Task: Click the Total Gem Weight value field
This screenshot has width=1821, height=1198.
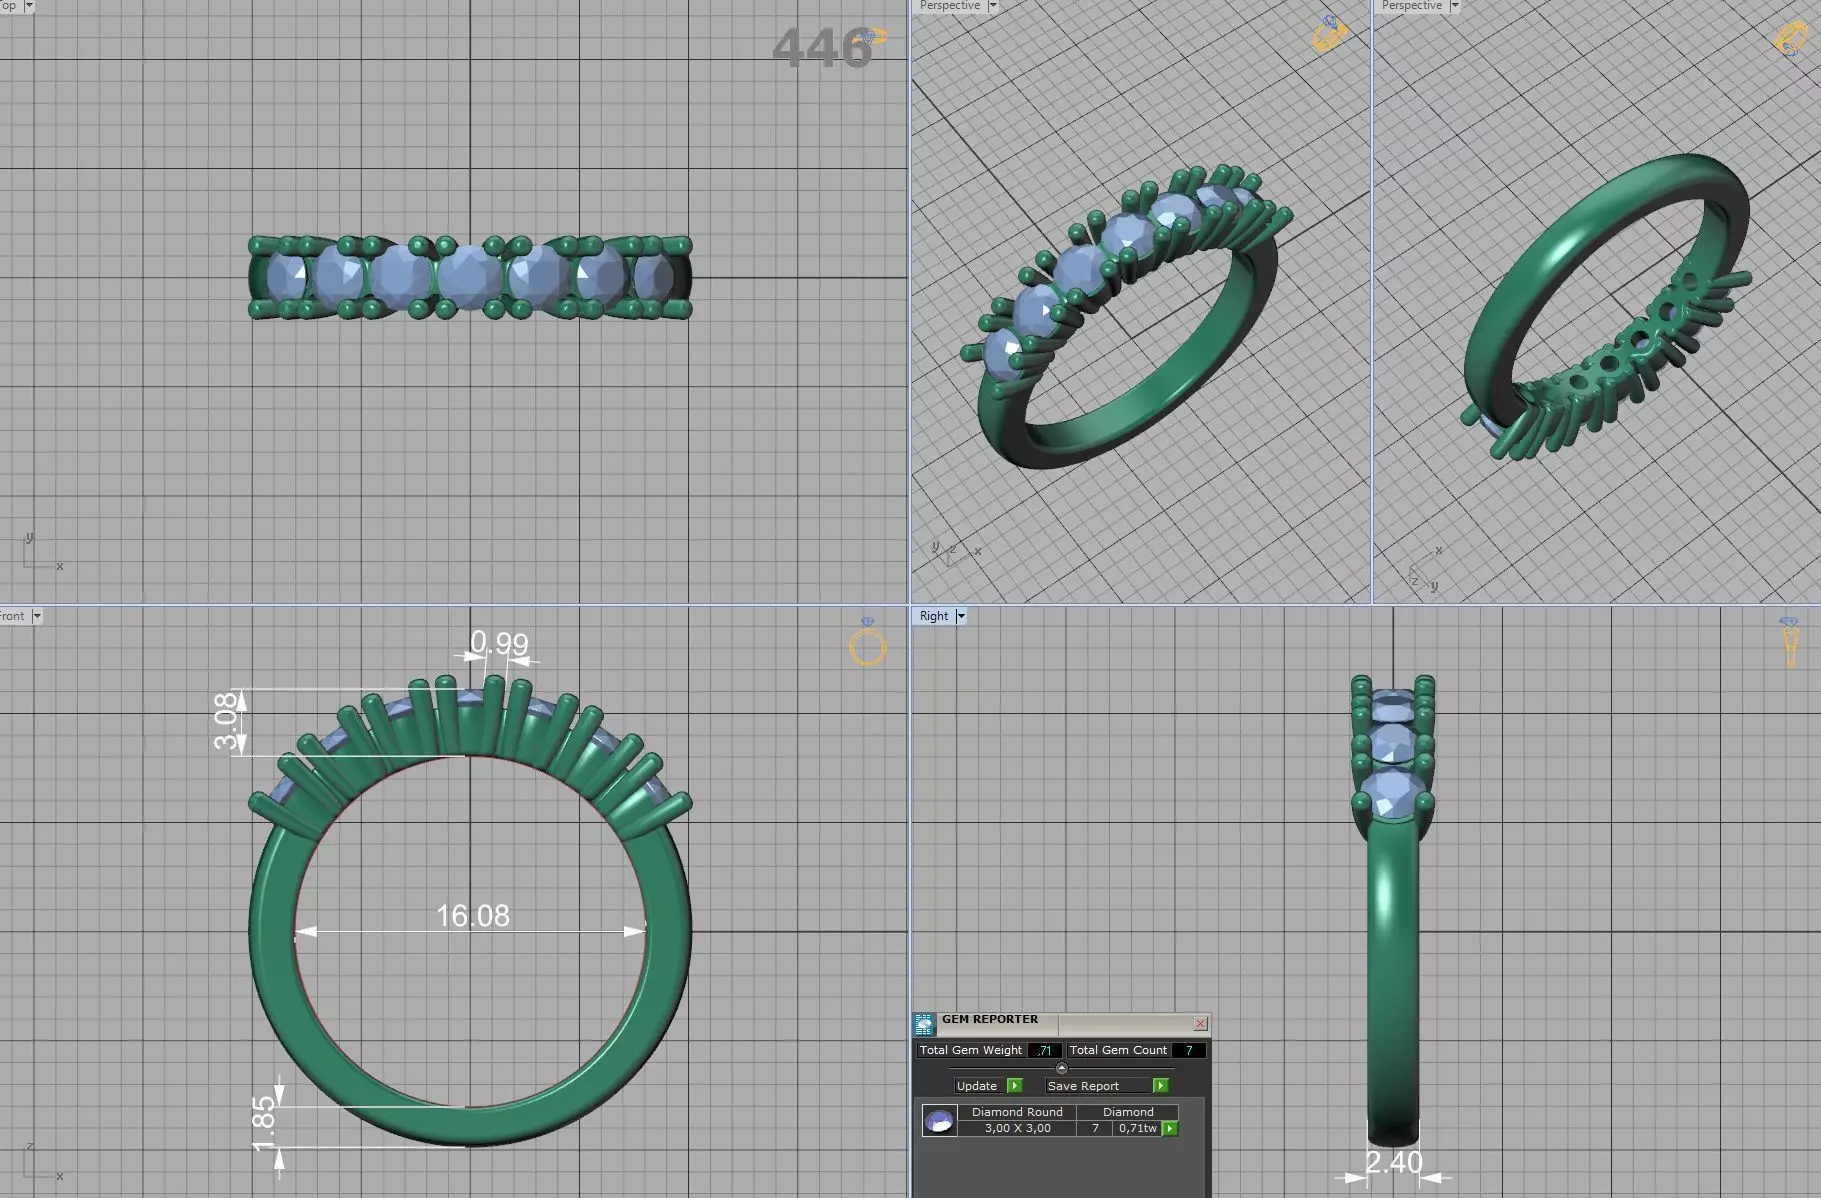Action: (1044, 1050)
